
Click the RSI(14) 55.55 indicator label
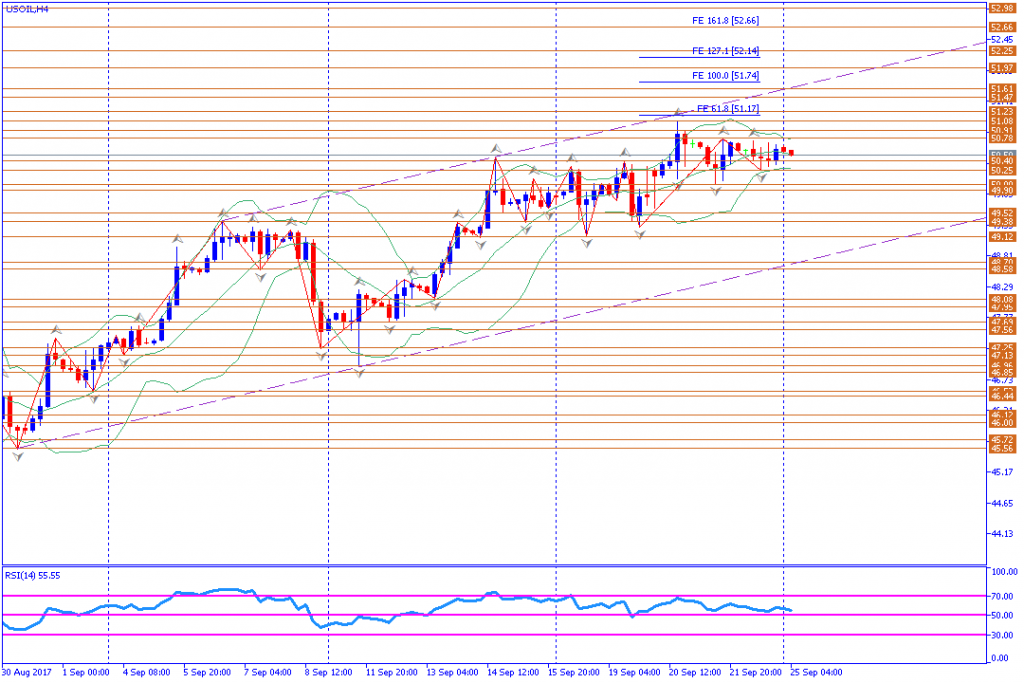click(x=33, y=575)
